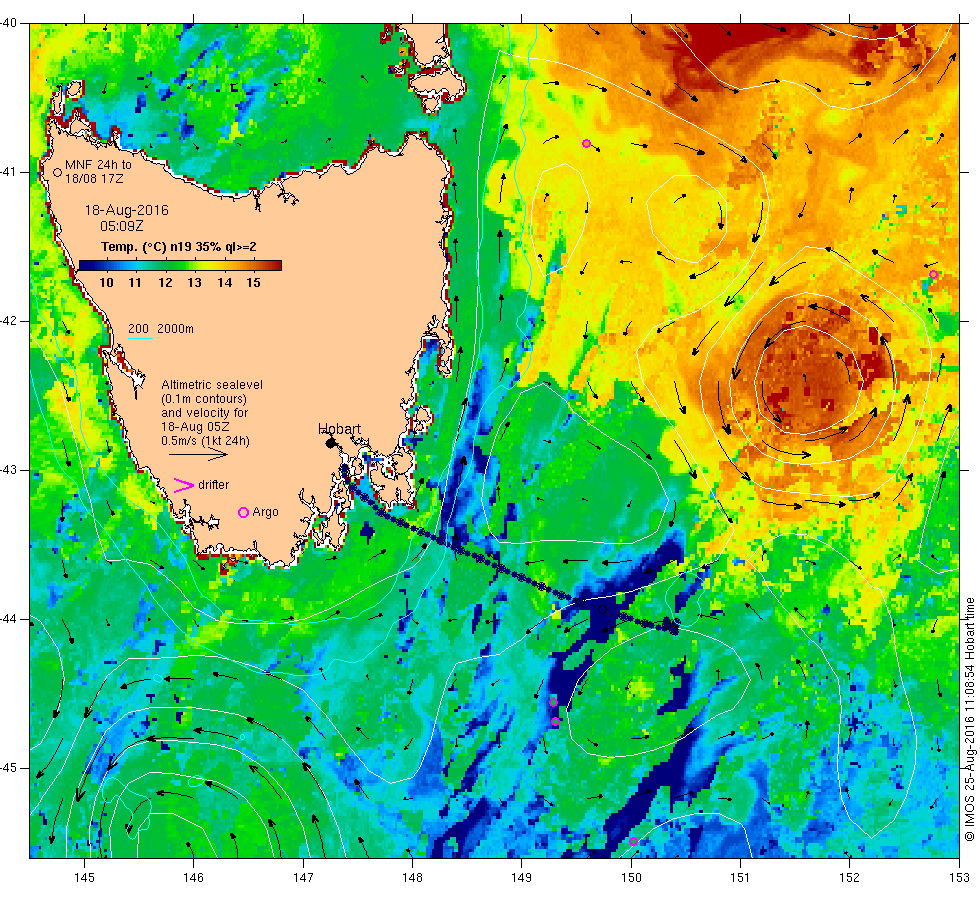Click the 'drifter' legend label

tap(214, 485)
